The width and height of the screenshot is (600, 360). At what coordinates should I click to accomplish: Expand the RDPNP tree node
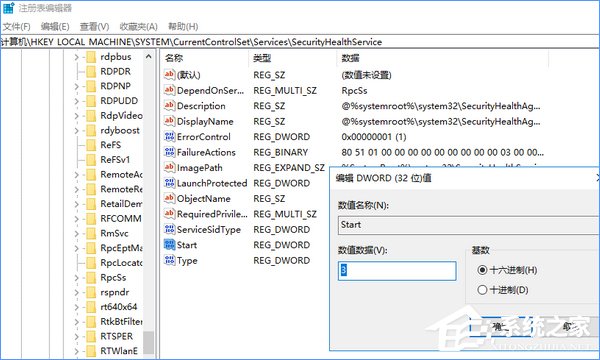coord(76,86)
